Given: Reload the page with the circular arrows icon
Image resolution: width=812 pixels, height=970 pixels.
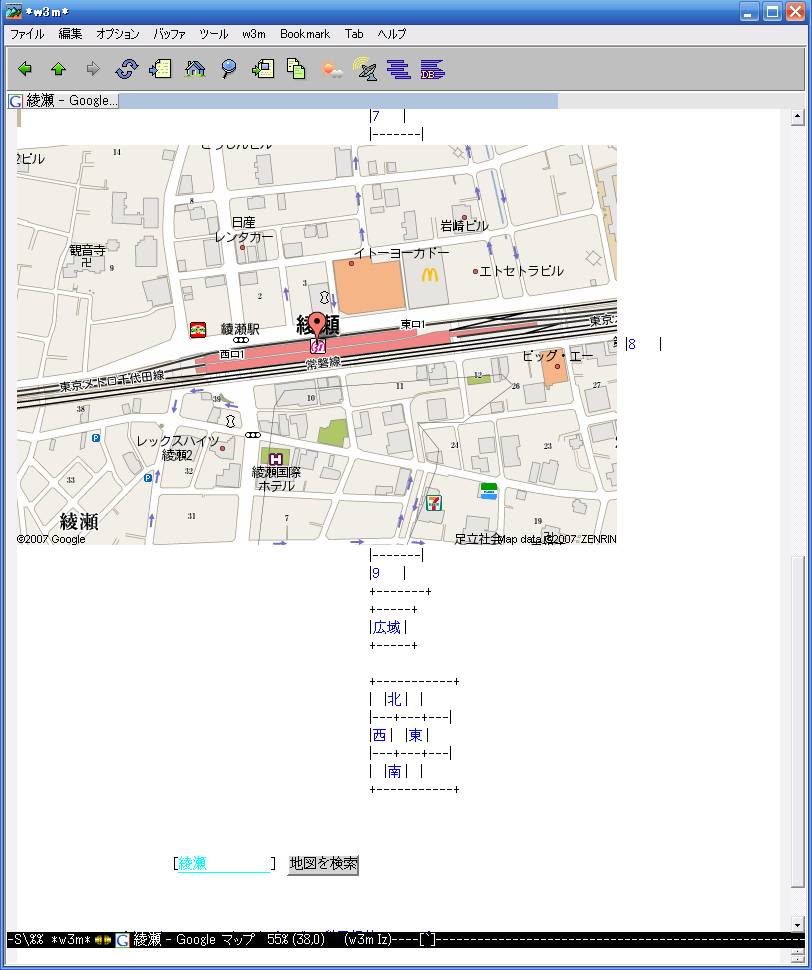Looking at the screenshot, I should tap(126, 69).
